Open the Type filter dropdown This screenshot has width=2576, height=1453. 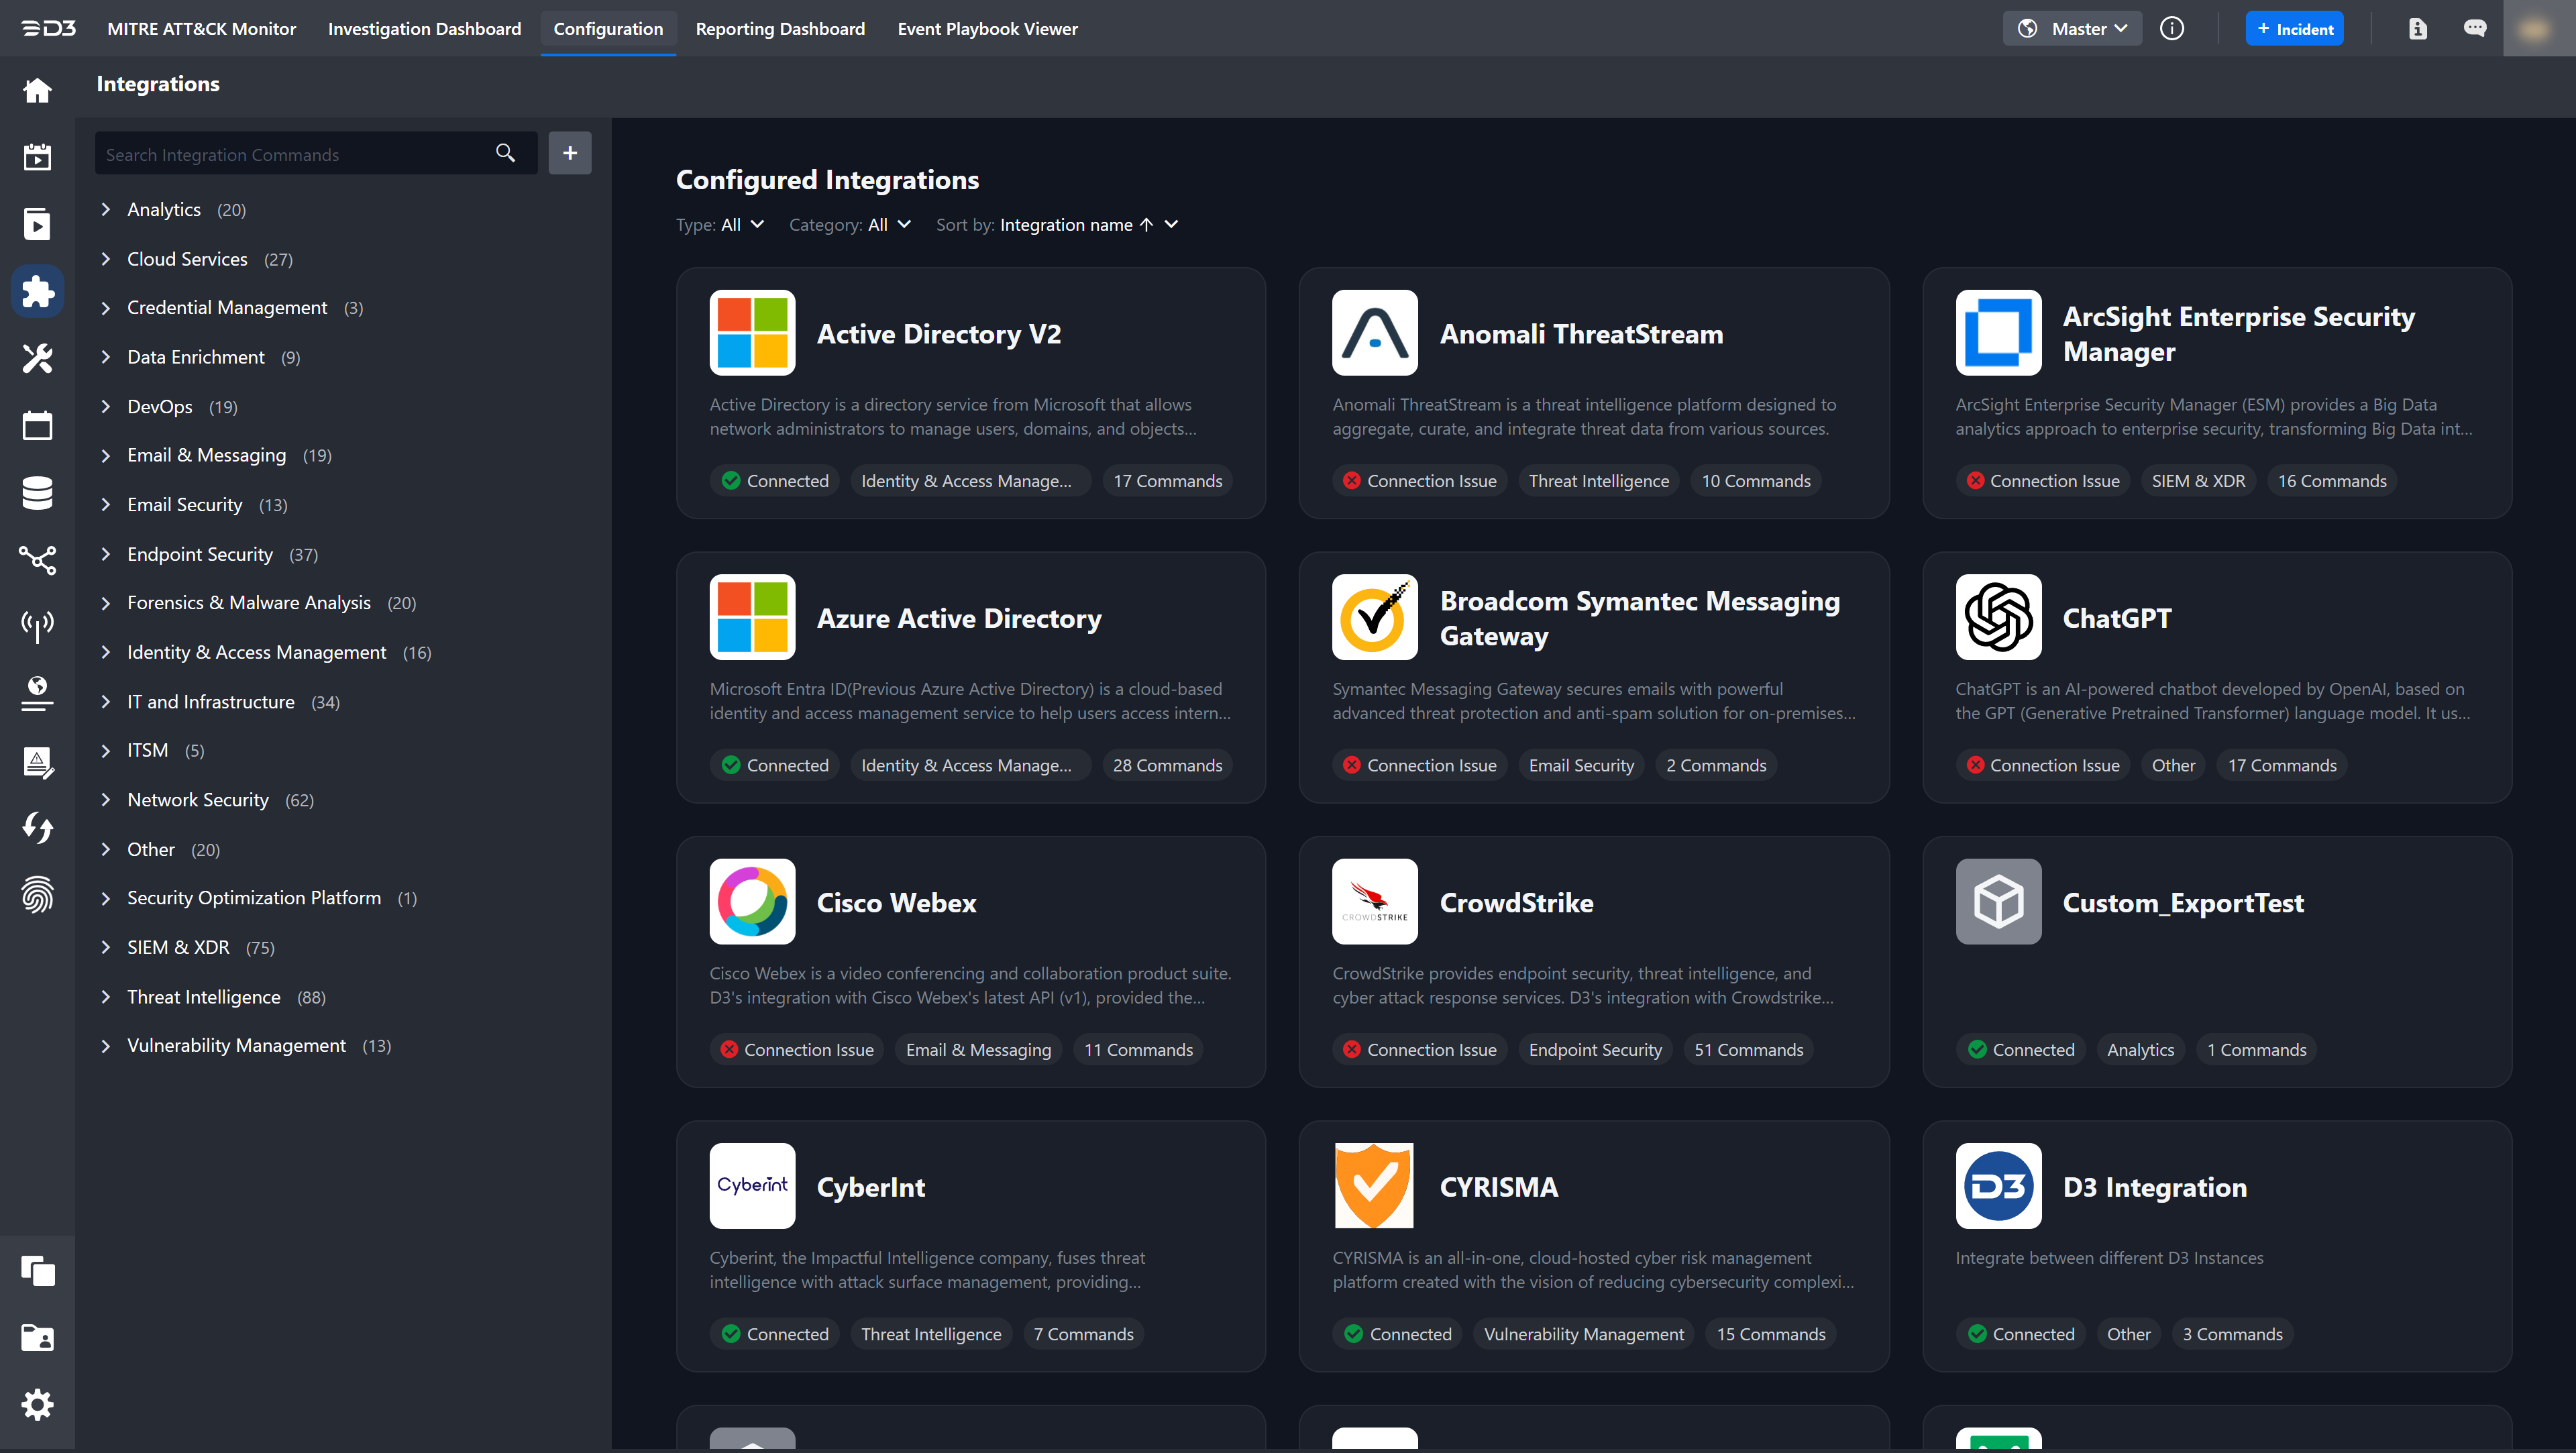point(720,225)
